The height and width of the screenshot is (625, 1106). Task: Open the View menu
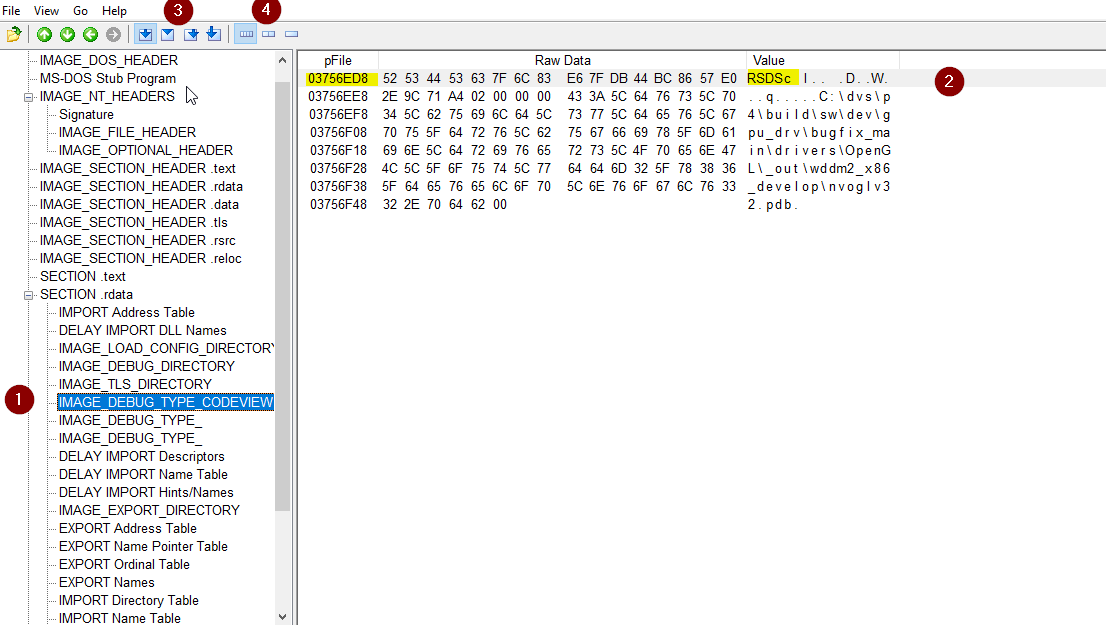[45, 10]
